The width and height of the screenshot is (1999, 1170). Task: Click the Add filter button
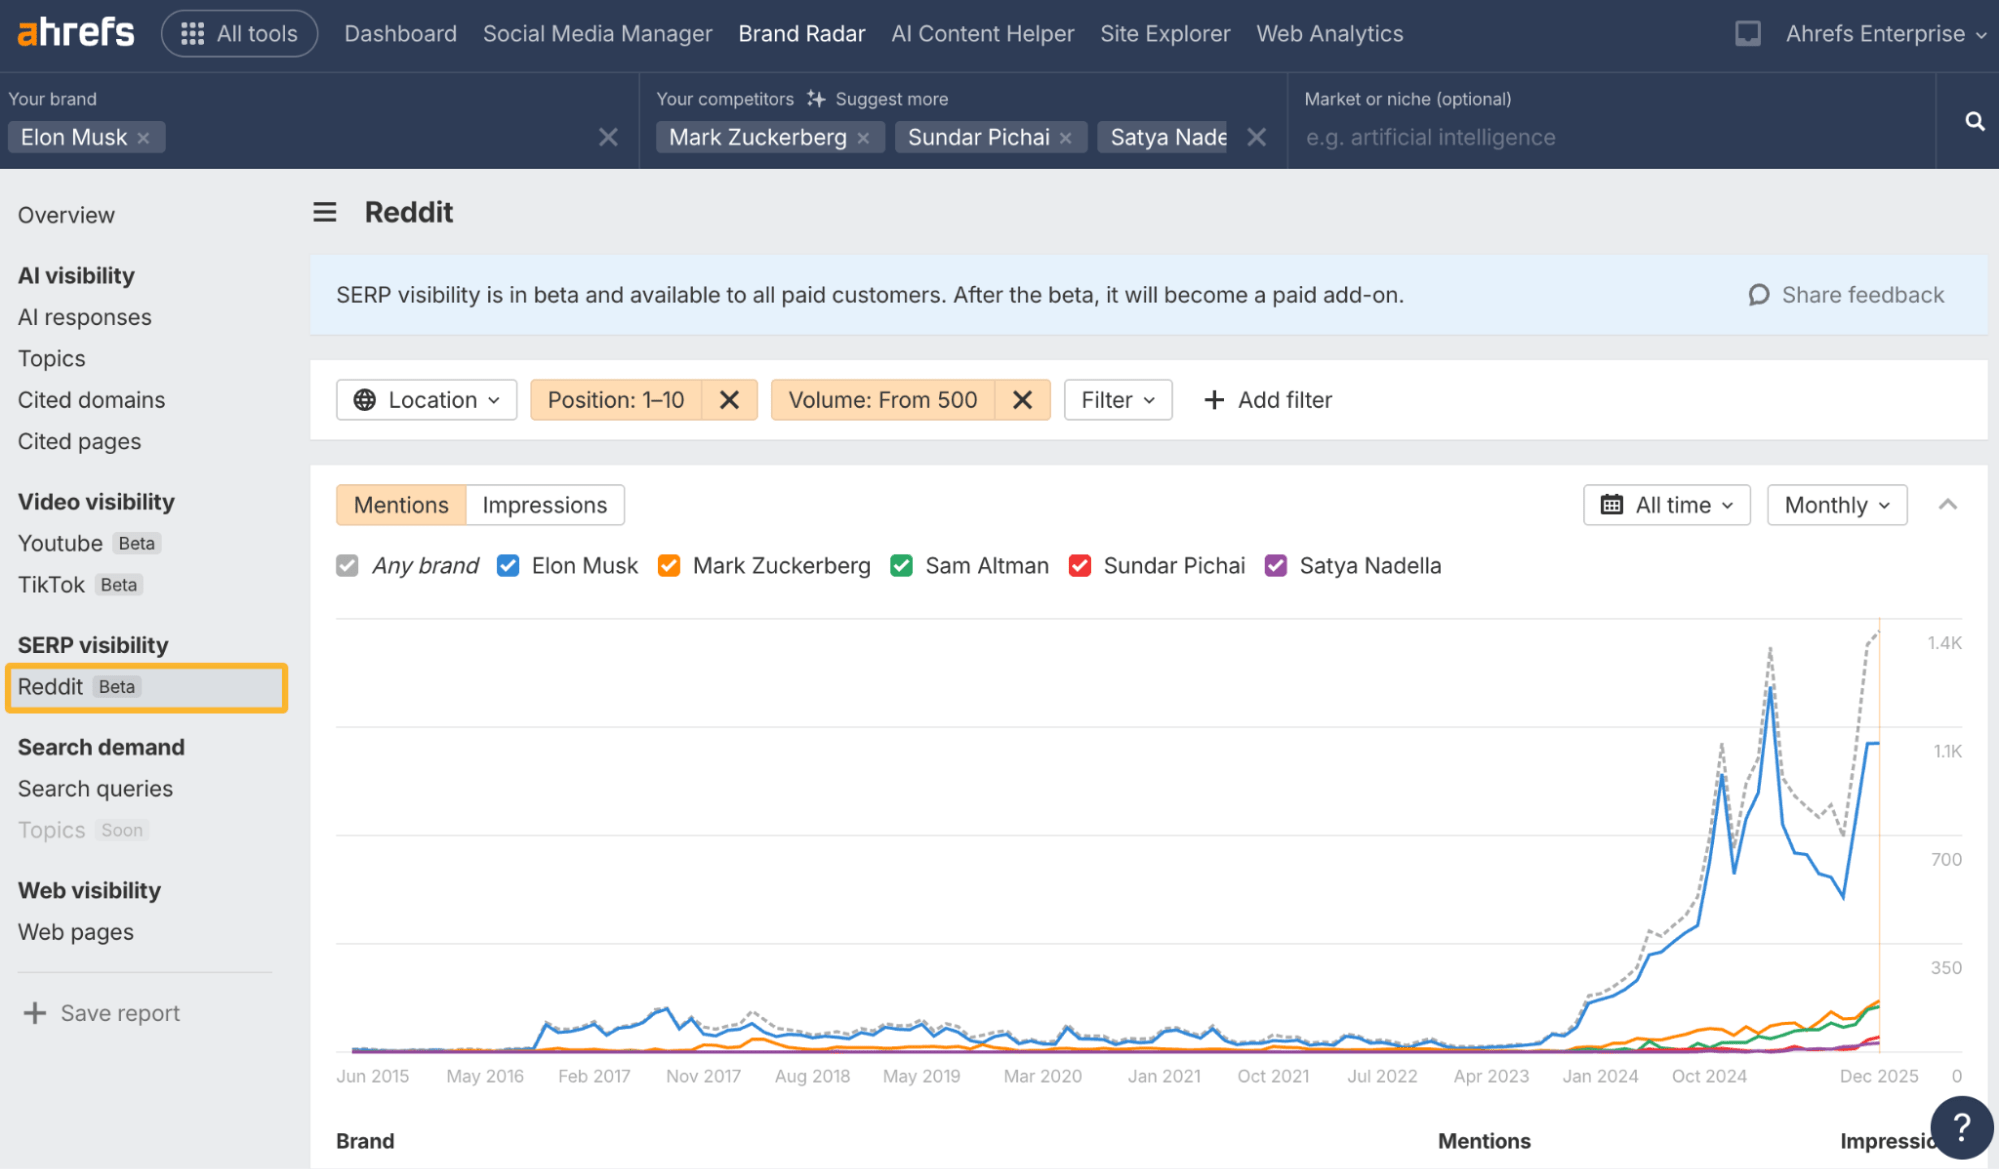click(1268, 400)
